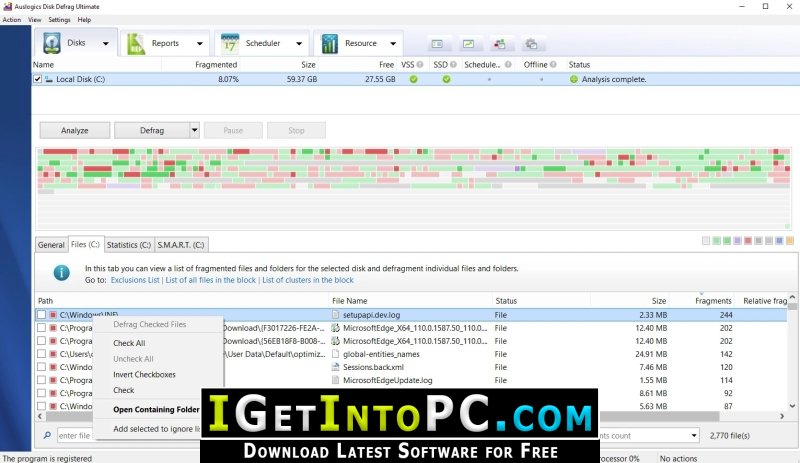Click the Analysis complete status icon

(574, 79)
